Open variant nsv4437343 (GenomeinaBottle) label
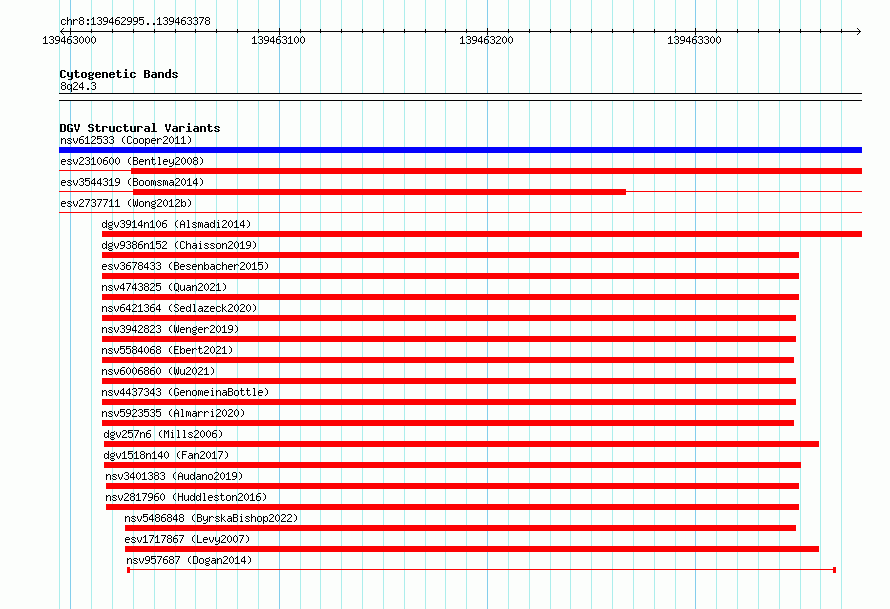The image size is (890, 609). (185, 392)
